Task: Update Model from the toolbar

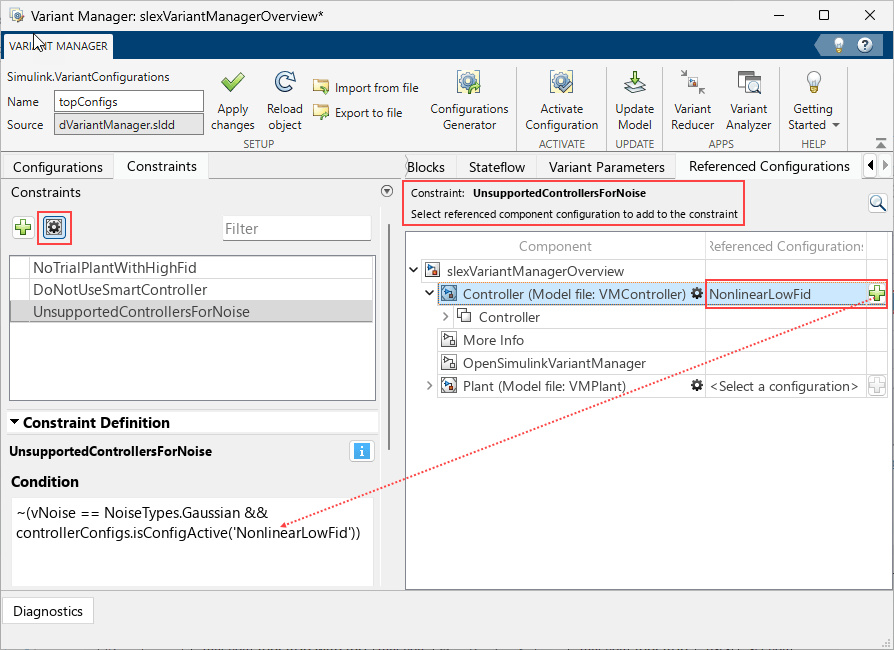Action: (635, 101)
